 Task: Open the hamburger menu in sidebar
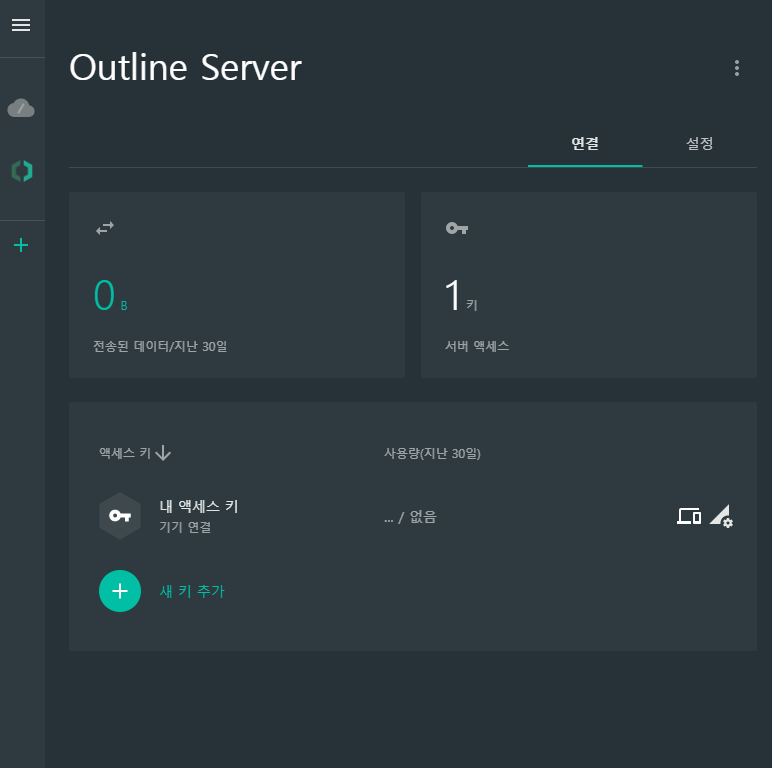pyautogui.click(x=21, y=25)
